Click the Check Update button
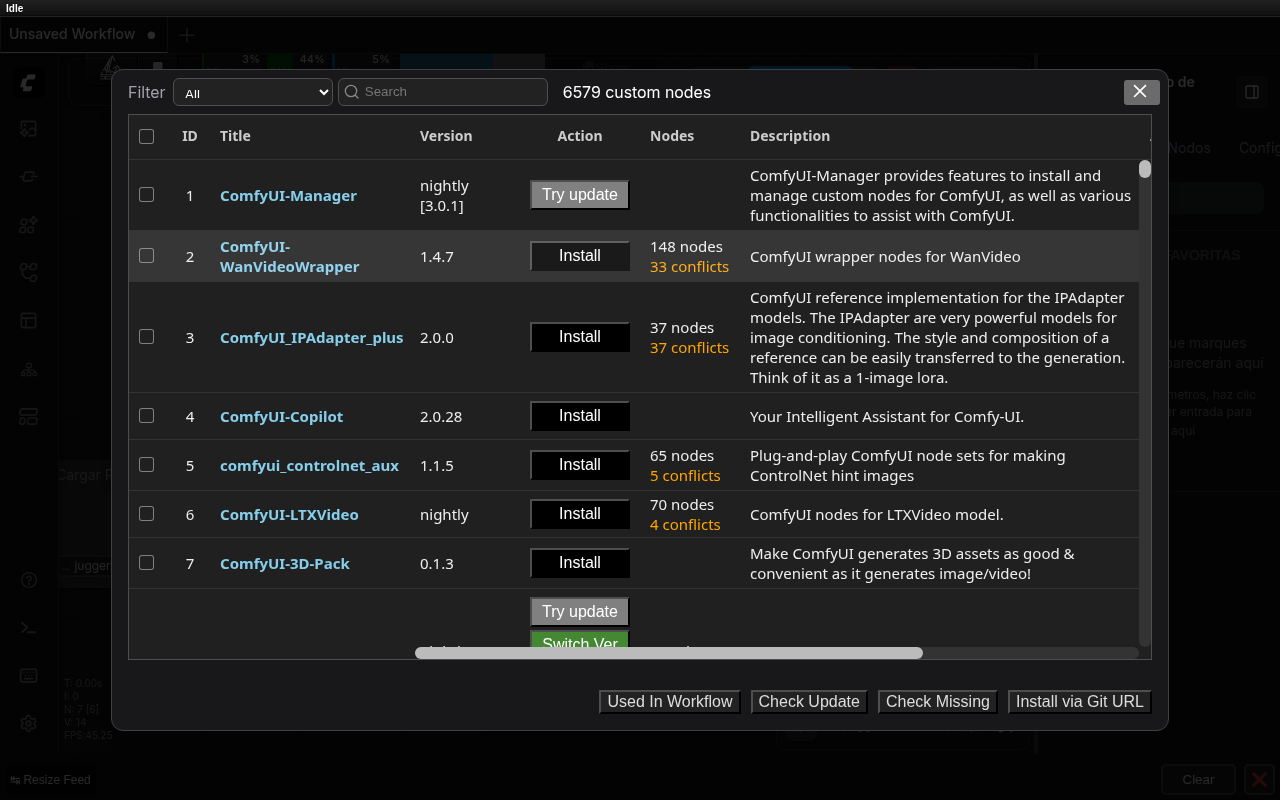Image resolution: width=1280 pixels, height=800 pixels. point(809,702)
